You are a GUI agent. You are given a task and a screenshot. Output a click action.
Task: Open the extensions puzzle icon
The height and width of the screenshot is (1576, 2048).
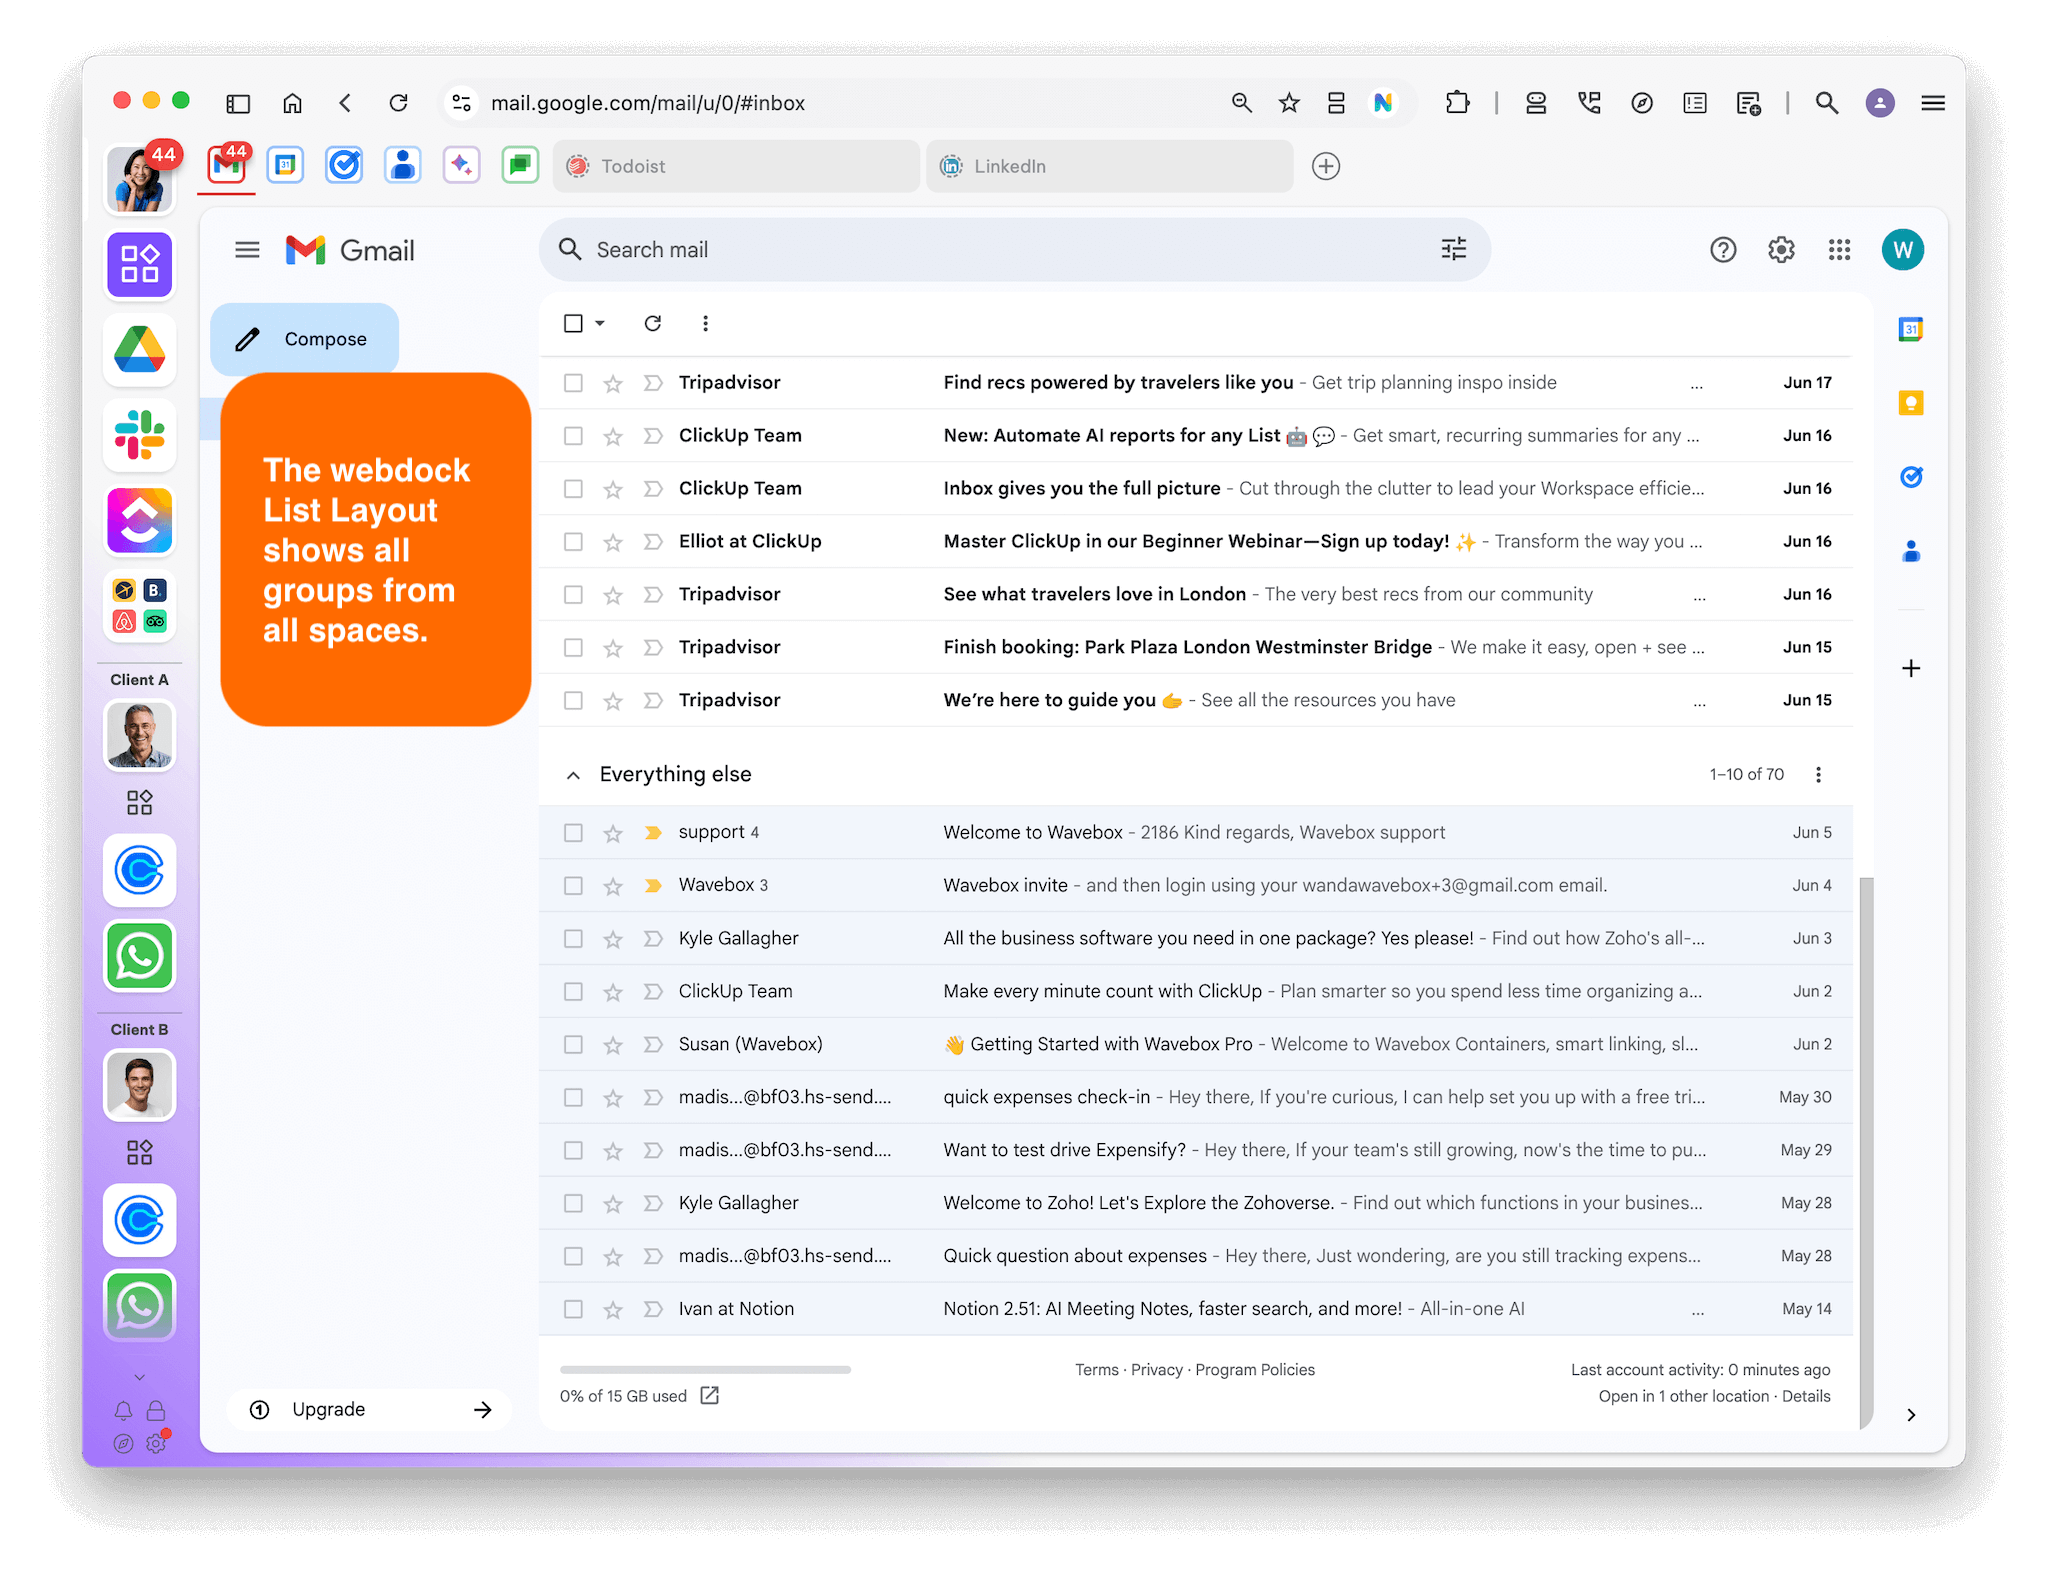tap(1458, 103)
